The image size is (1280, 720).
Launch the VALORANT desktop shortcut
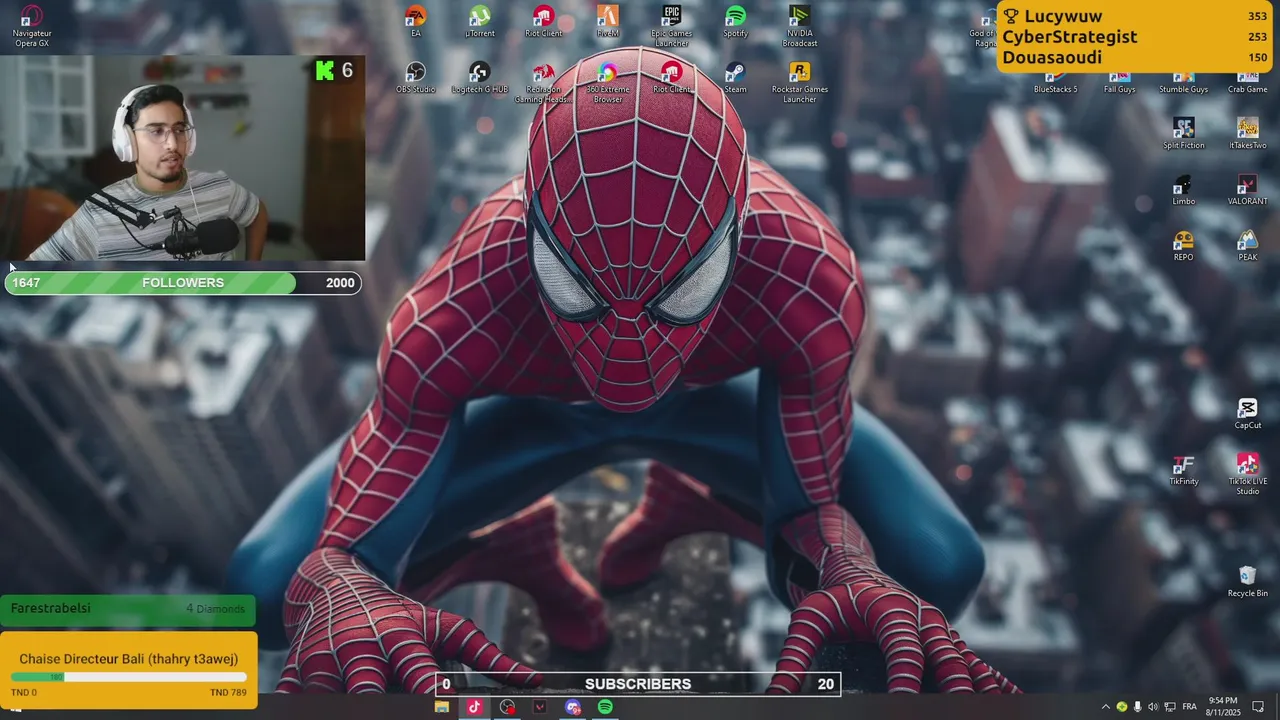point(1248,189)
